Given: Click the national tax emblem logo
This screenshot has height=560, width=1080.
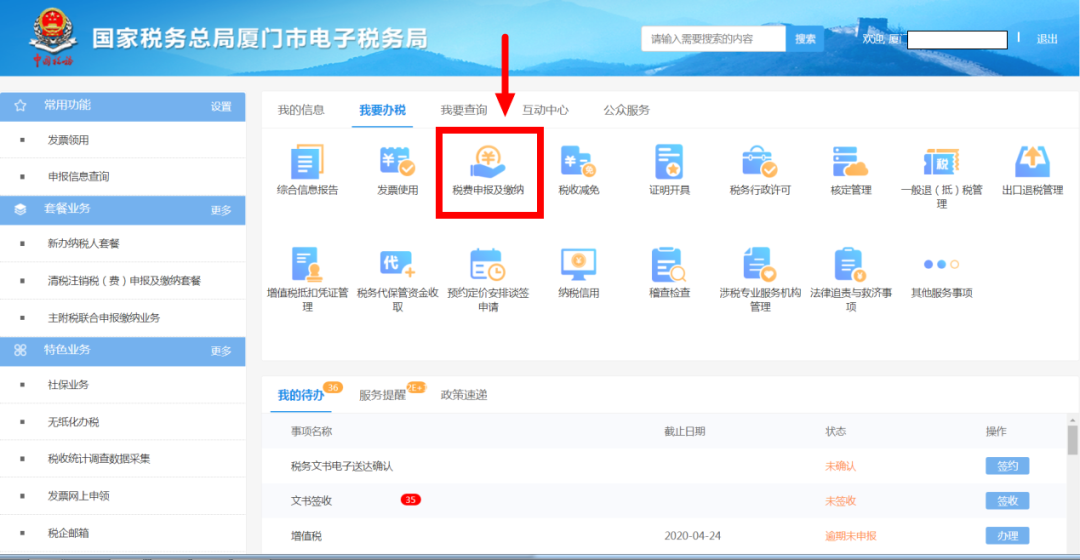Looking at the screenshot, I should click(52, 37).
